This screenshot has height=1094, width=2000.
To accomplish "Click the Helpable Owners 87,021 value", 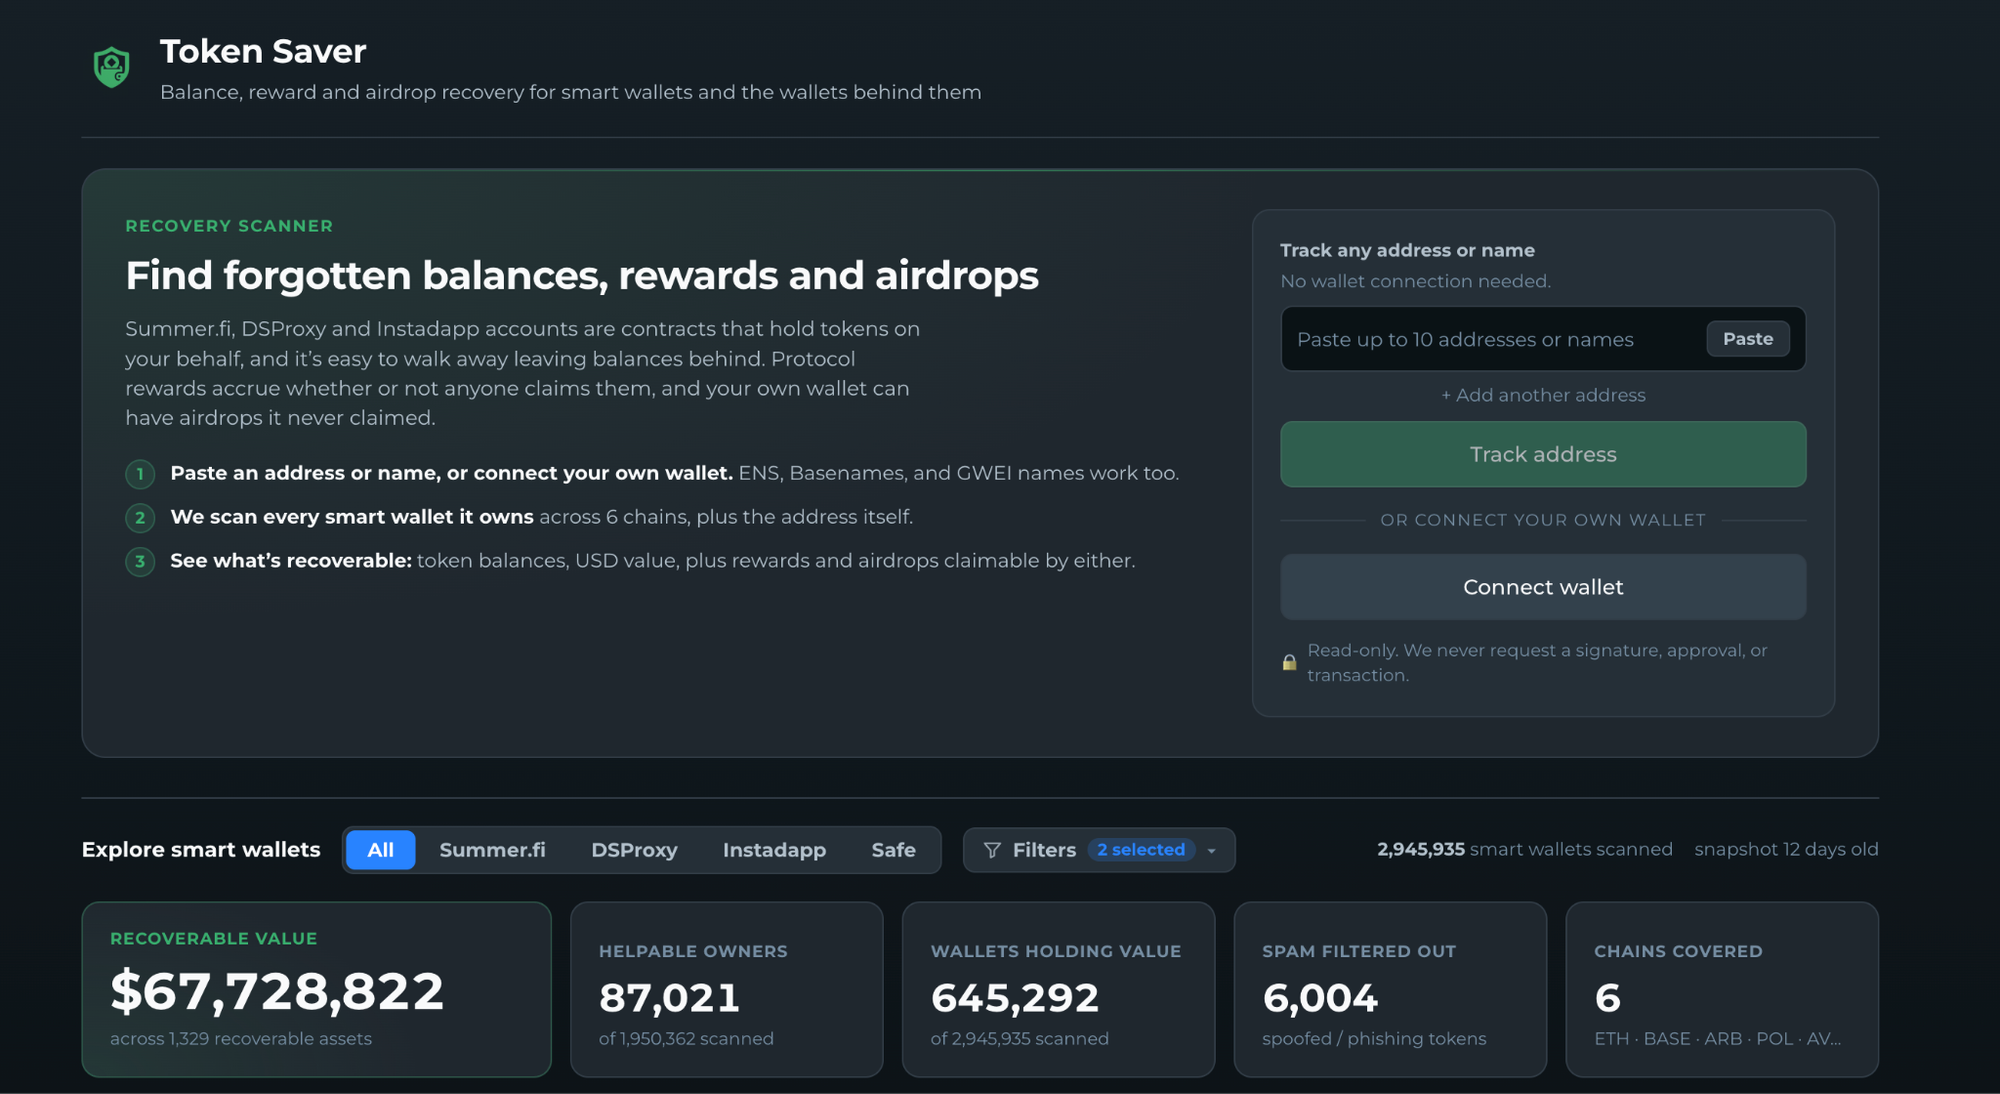I will (670, 997).
